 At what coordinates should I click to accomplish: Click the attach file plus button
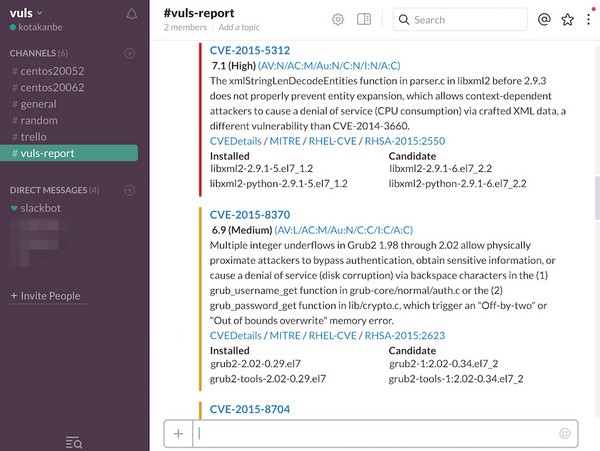[x=178, y=433]
